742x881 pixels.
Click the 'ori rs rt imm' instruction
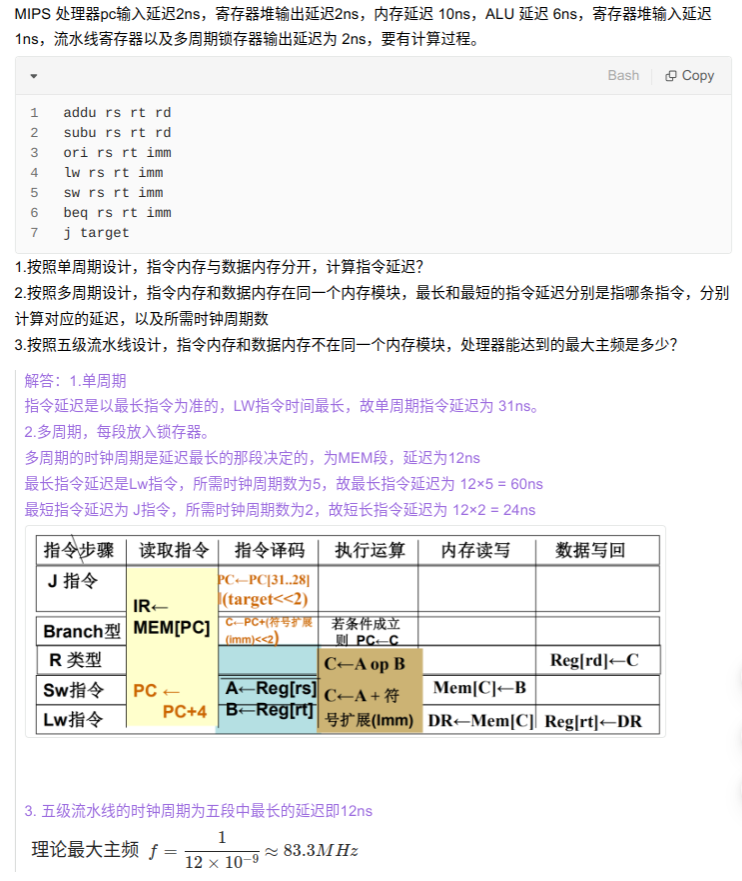click(117, 153)
